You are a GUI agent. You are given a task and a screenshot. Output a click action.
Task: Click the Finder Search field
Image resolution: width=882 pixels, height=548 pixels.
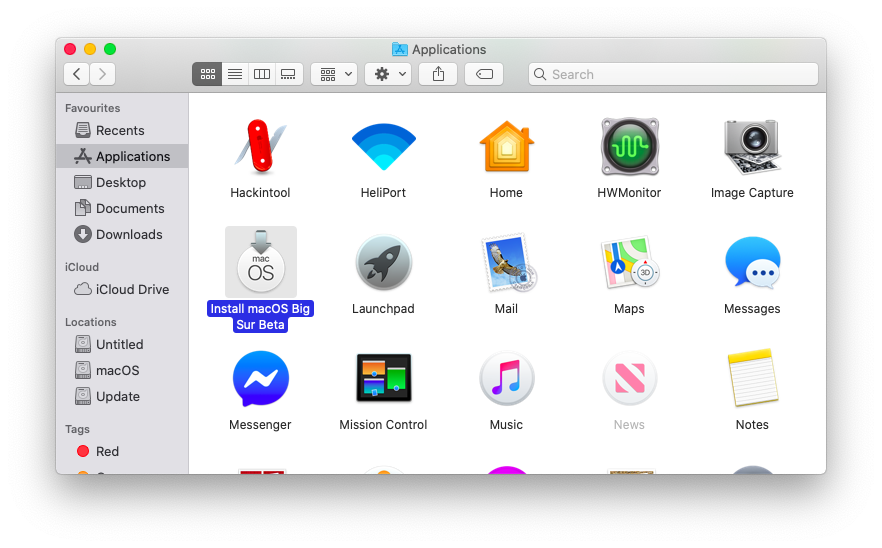pos(673,74)
